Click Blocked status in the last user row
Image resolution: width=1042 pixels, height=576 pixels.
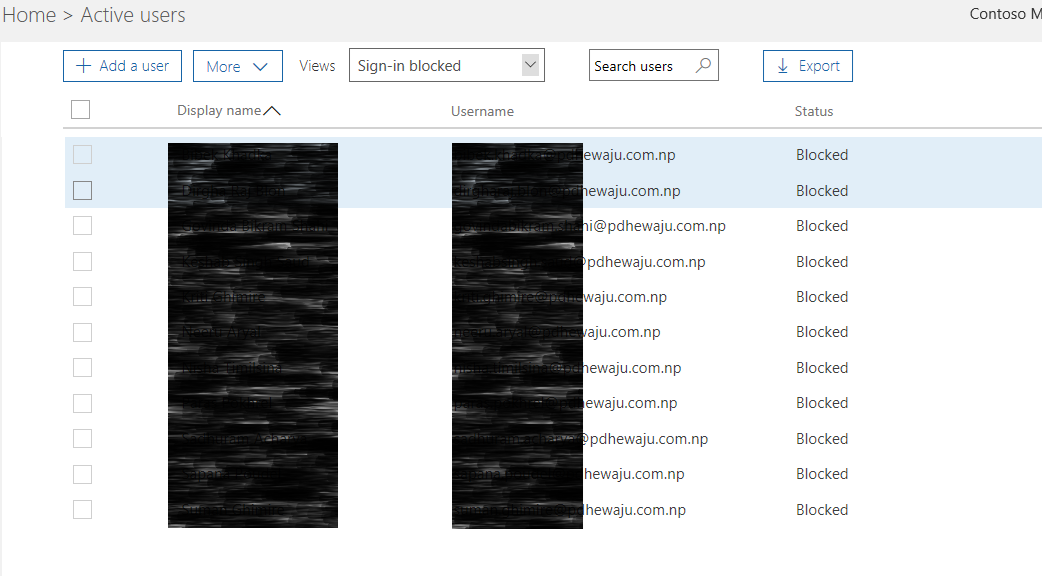click(x=822, y=510)
